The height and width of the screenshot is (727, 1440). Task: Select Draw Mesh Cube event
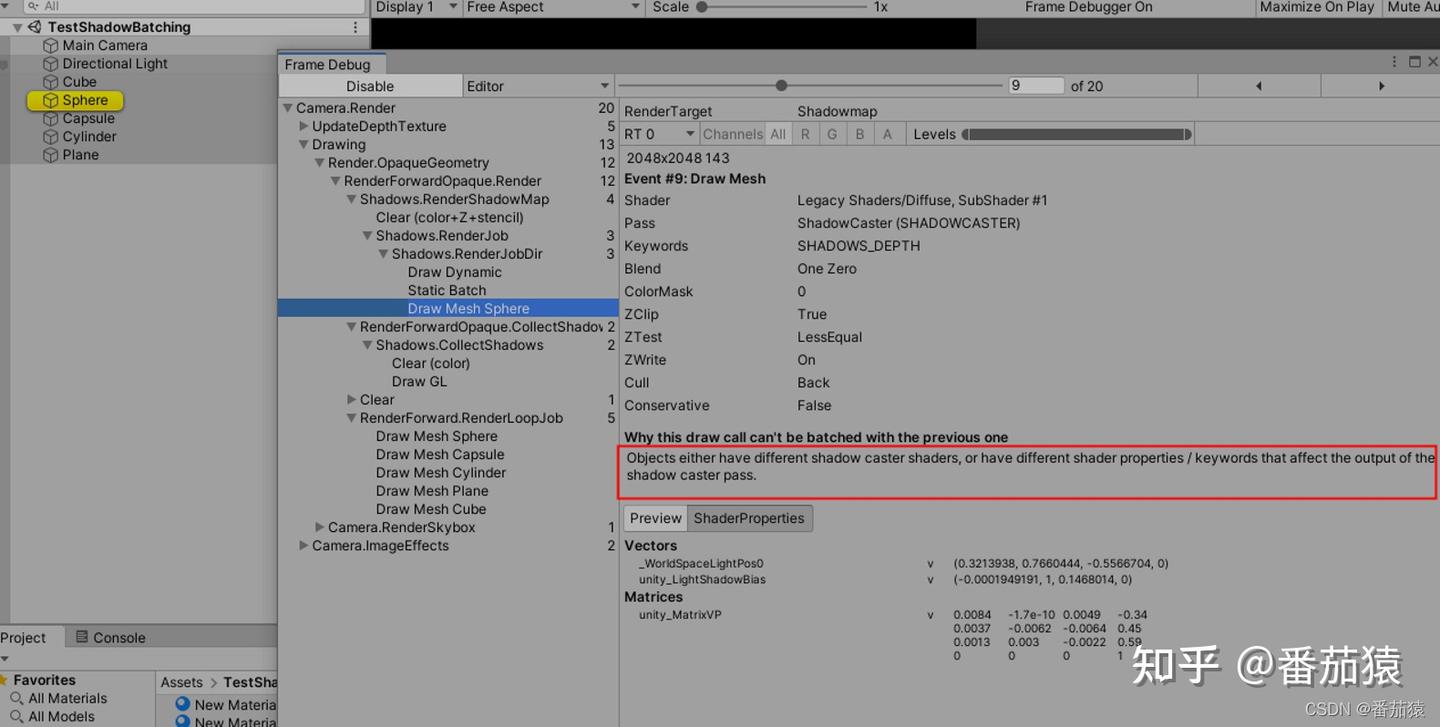(431, 509)
